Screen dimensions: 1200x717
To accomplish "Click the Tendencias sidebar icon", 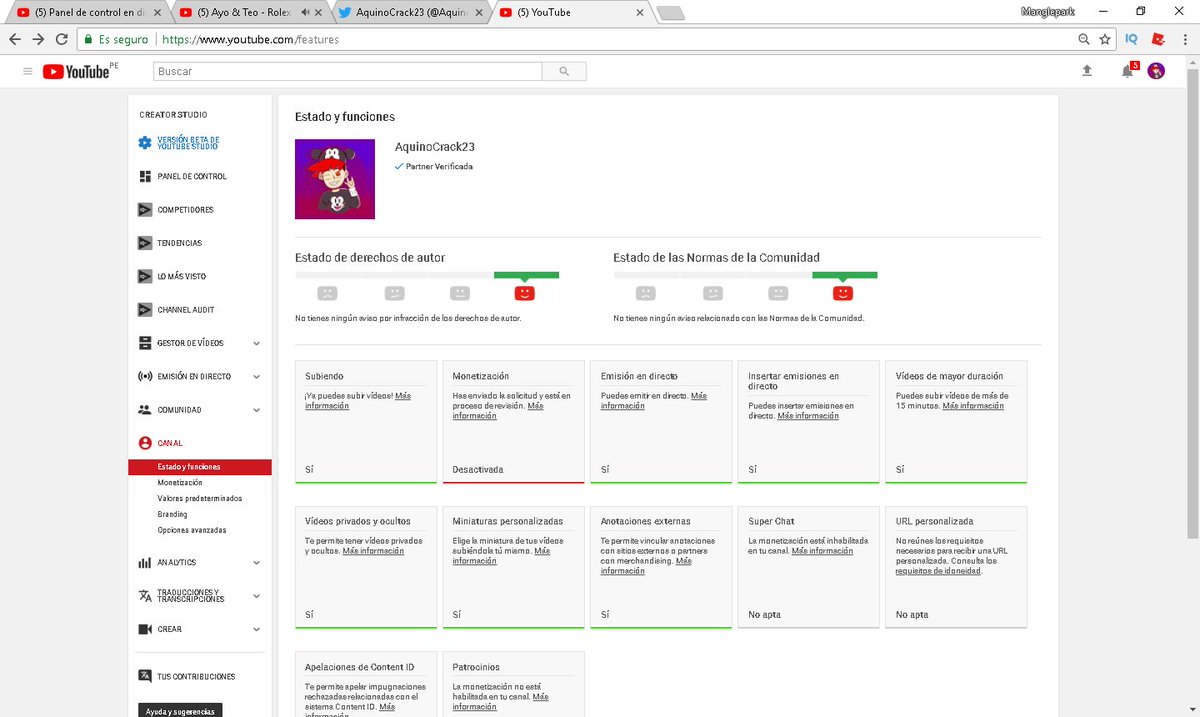I will 145,243.
